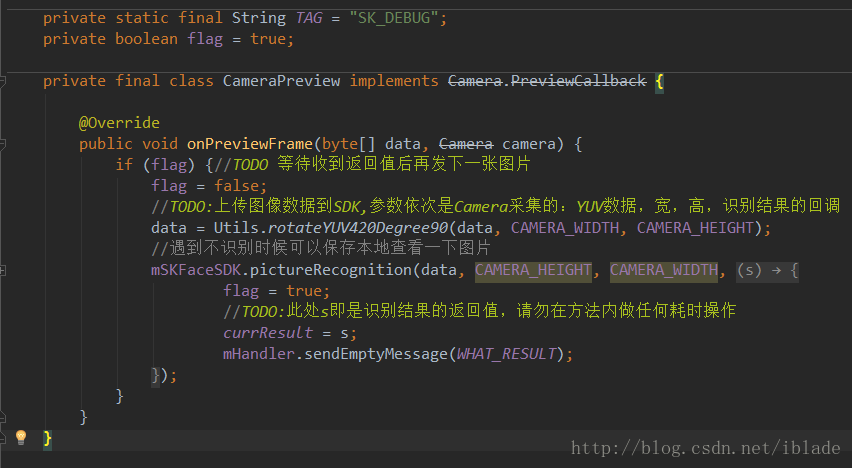Click the TODO comment about 上传图像数据到SDK

point(496,207)
